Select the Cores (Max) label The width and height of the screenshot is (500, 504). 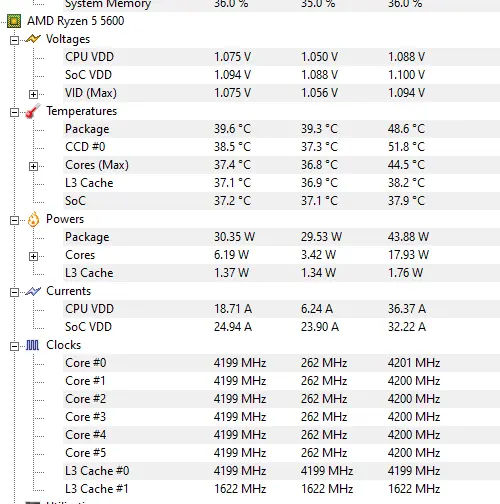(97, 165)
